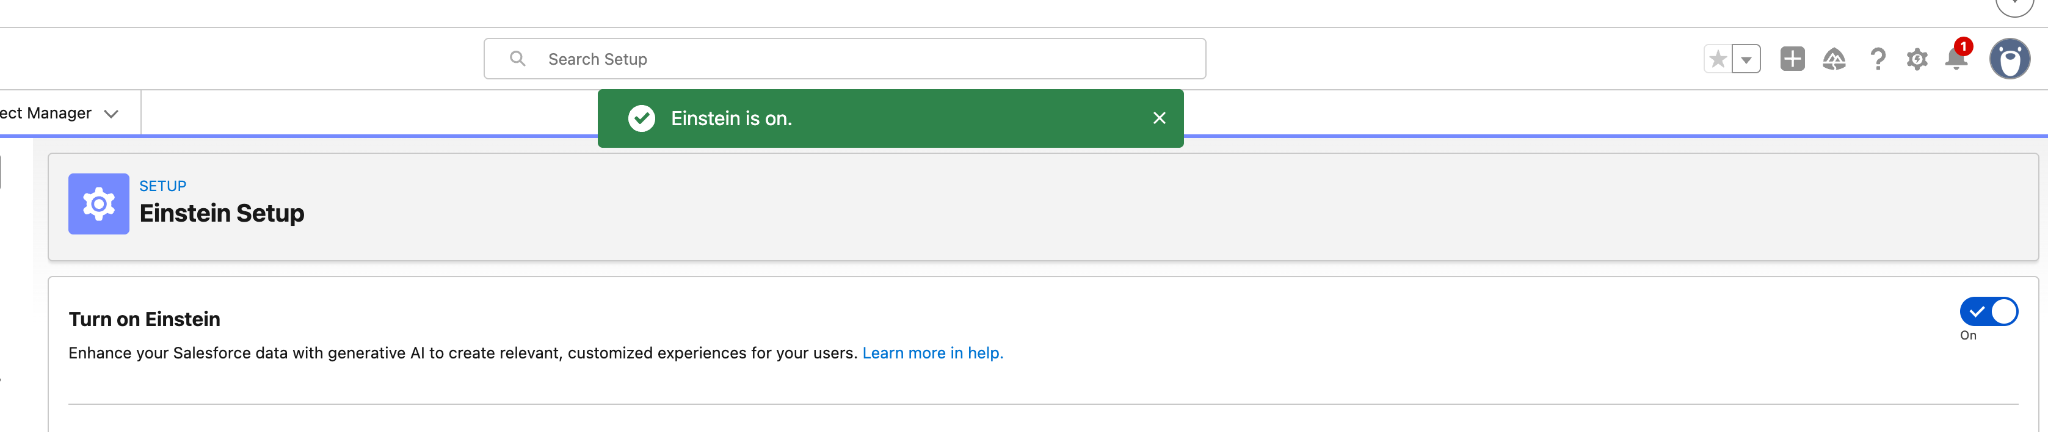
Task: Click the 'Turn on Einstein' heading
Action: pos(145,319)
